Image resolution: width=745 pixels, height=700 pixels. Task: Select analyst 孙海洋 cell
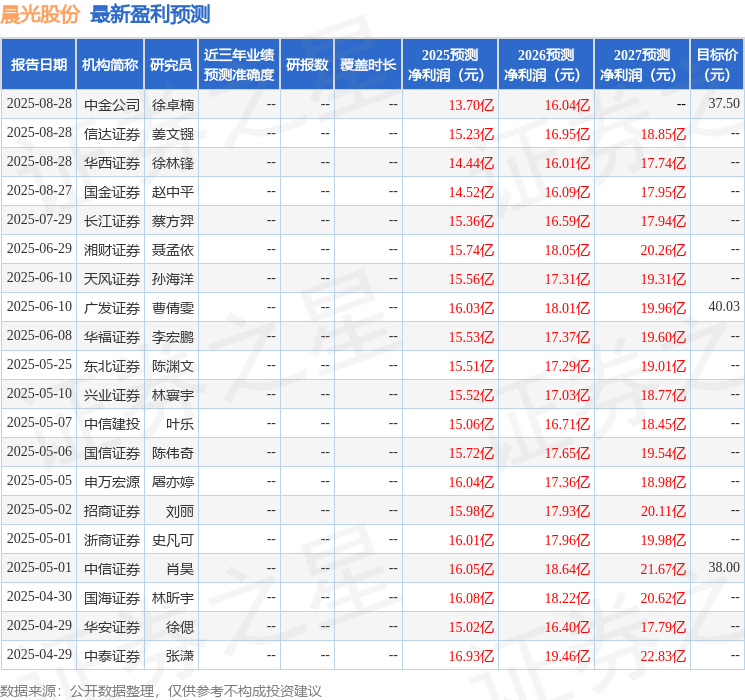coord(172,278)
